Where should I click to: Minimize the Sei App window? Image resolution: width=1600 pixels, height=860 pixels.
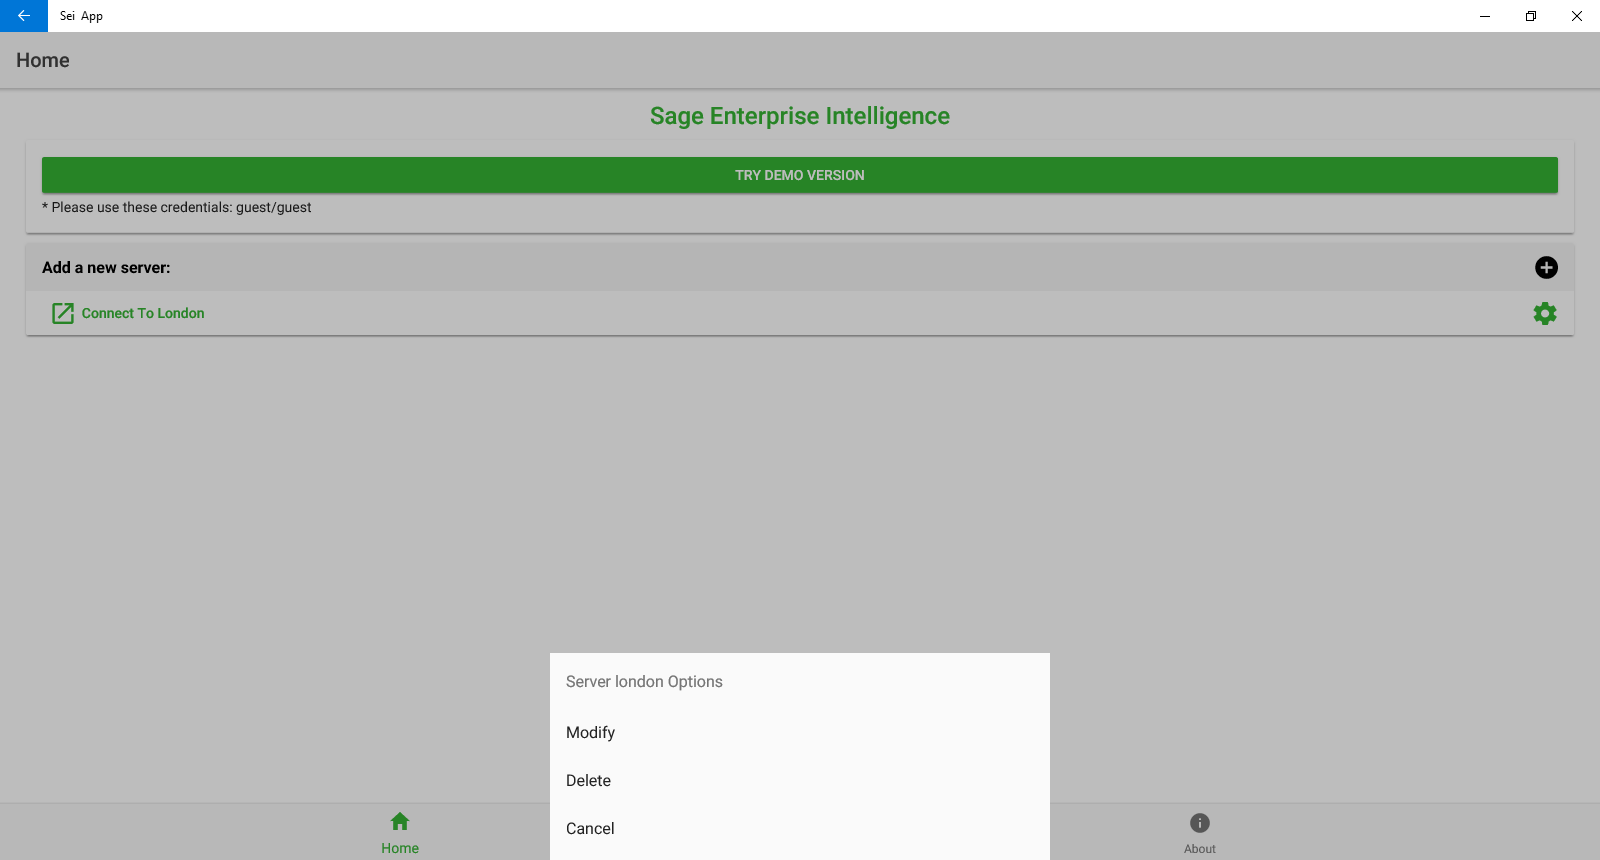click(1485, 16)
